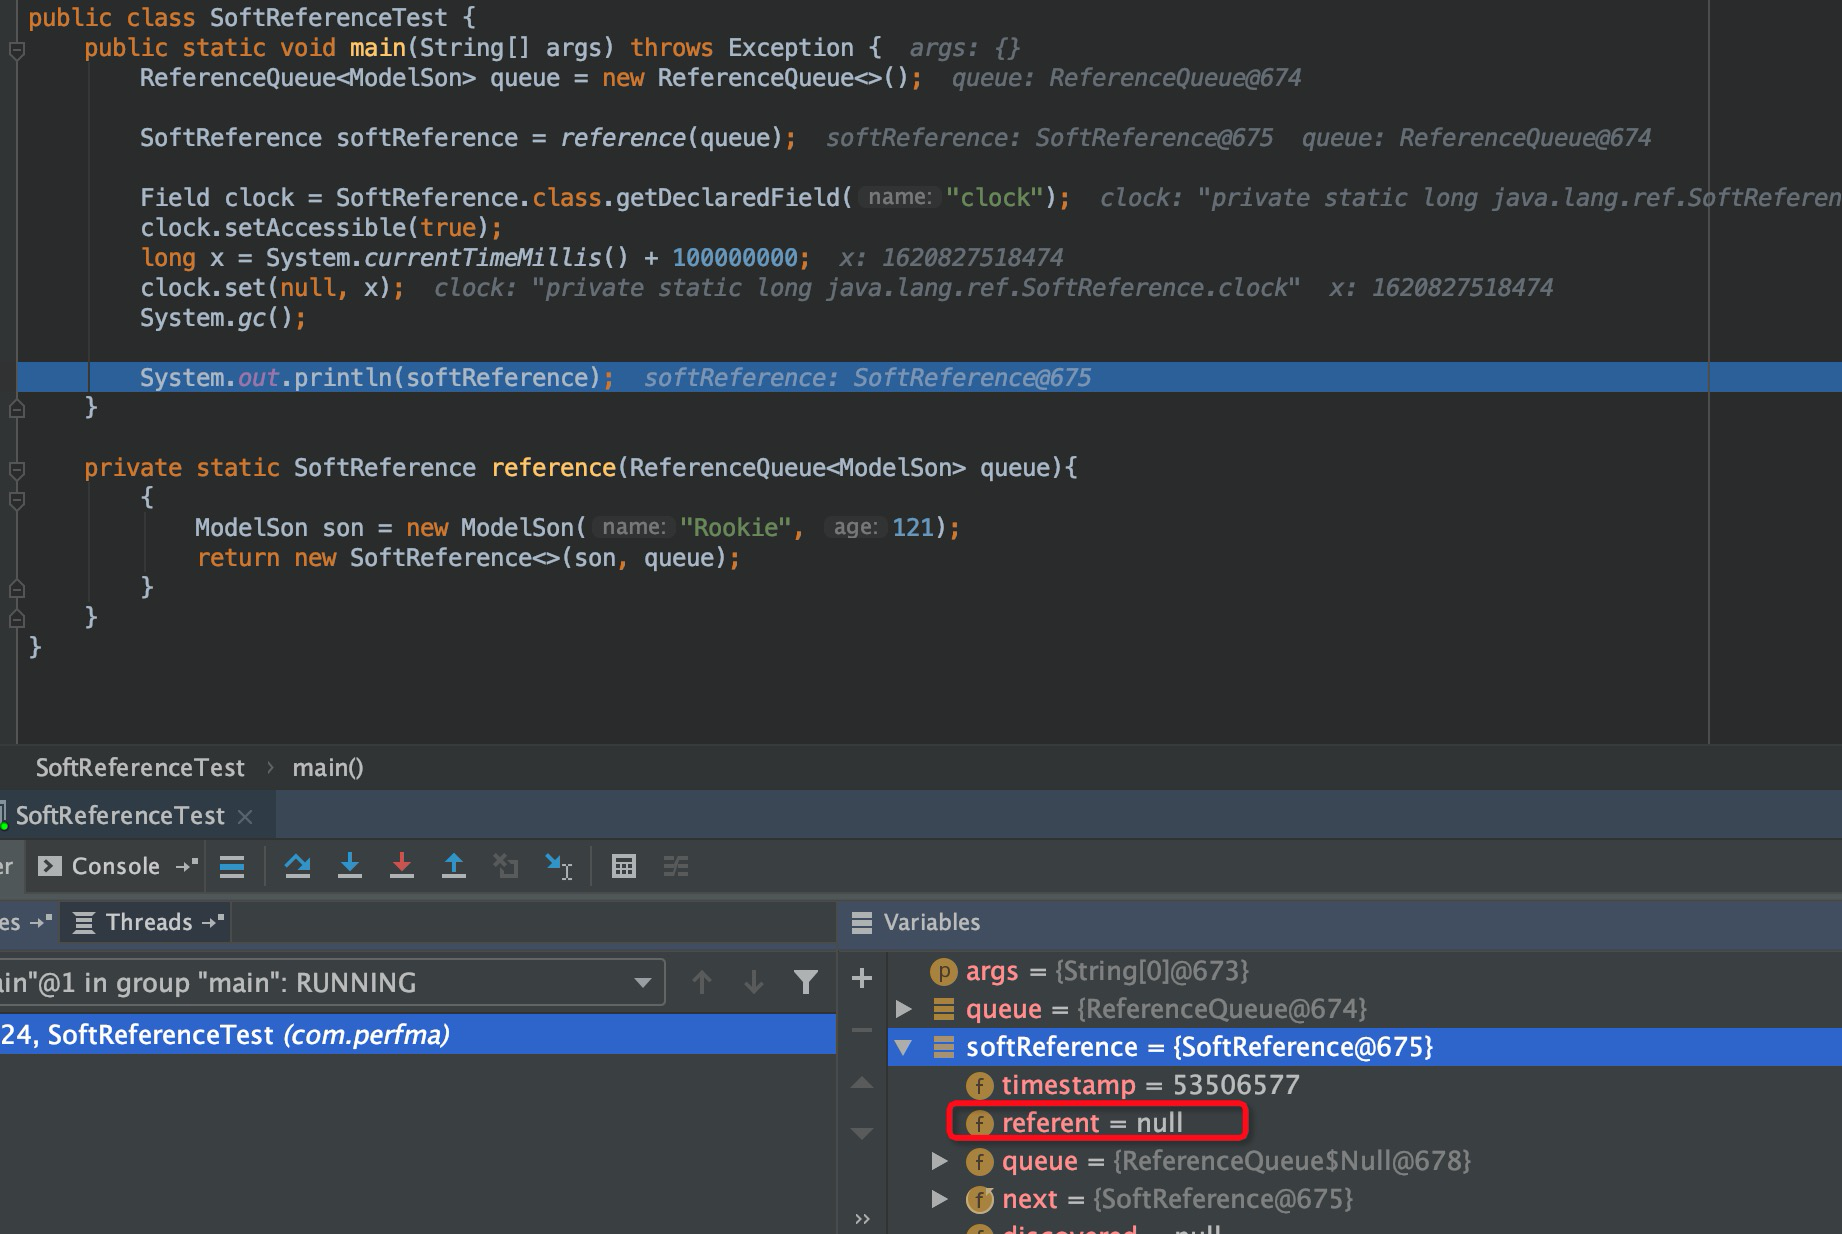The height and width of the screenshot is (1234, 1842).
Task: Expand queue field ReferenceQueue$Null@678
Action: pos(939,1161)
